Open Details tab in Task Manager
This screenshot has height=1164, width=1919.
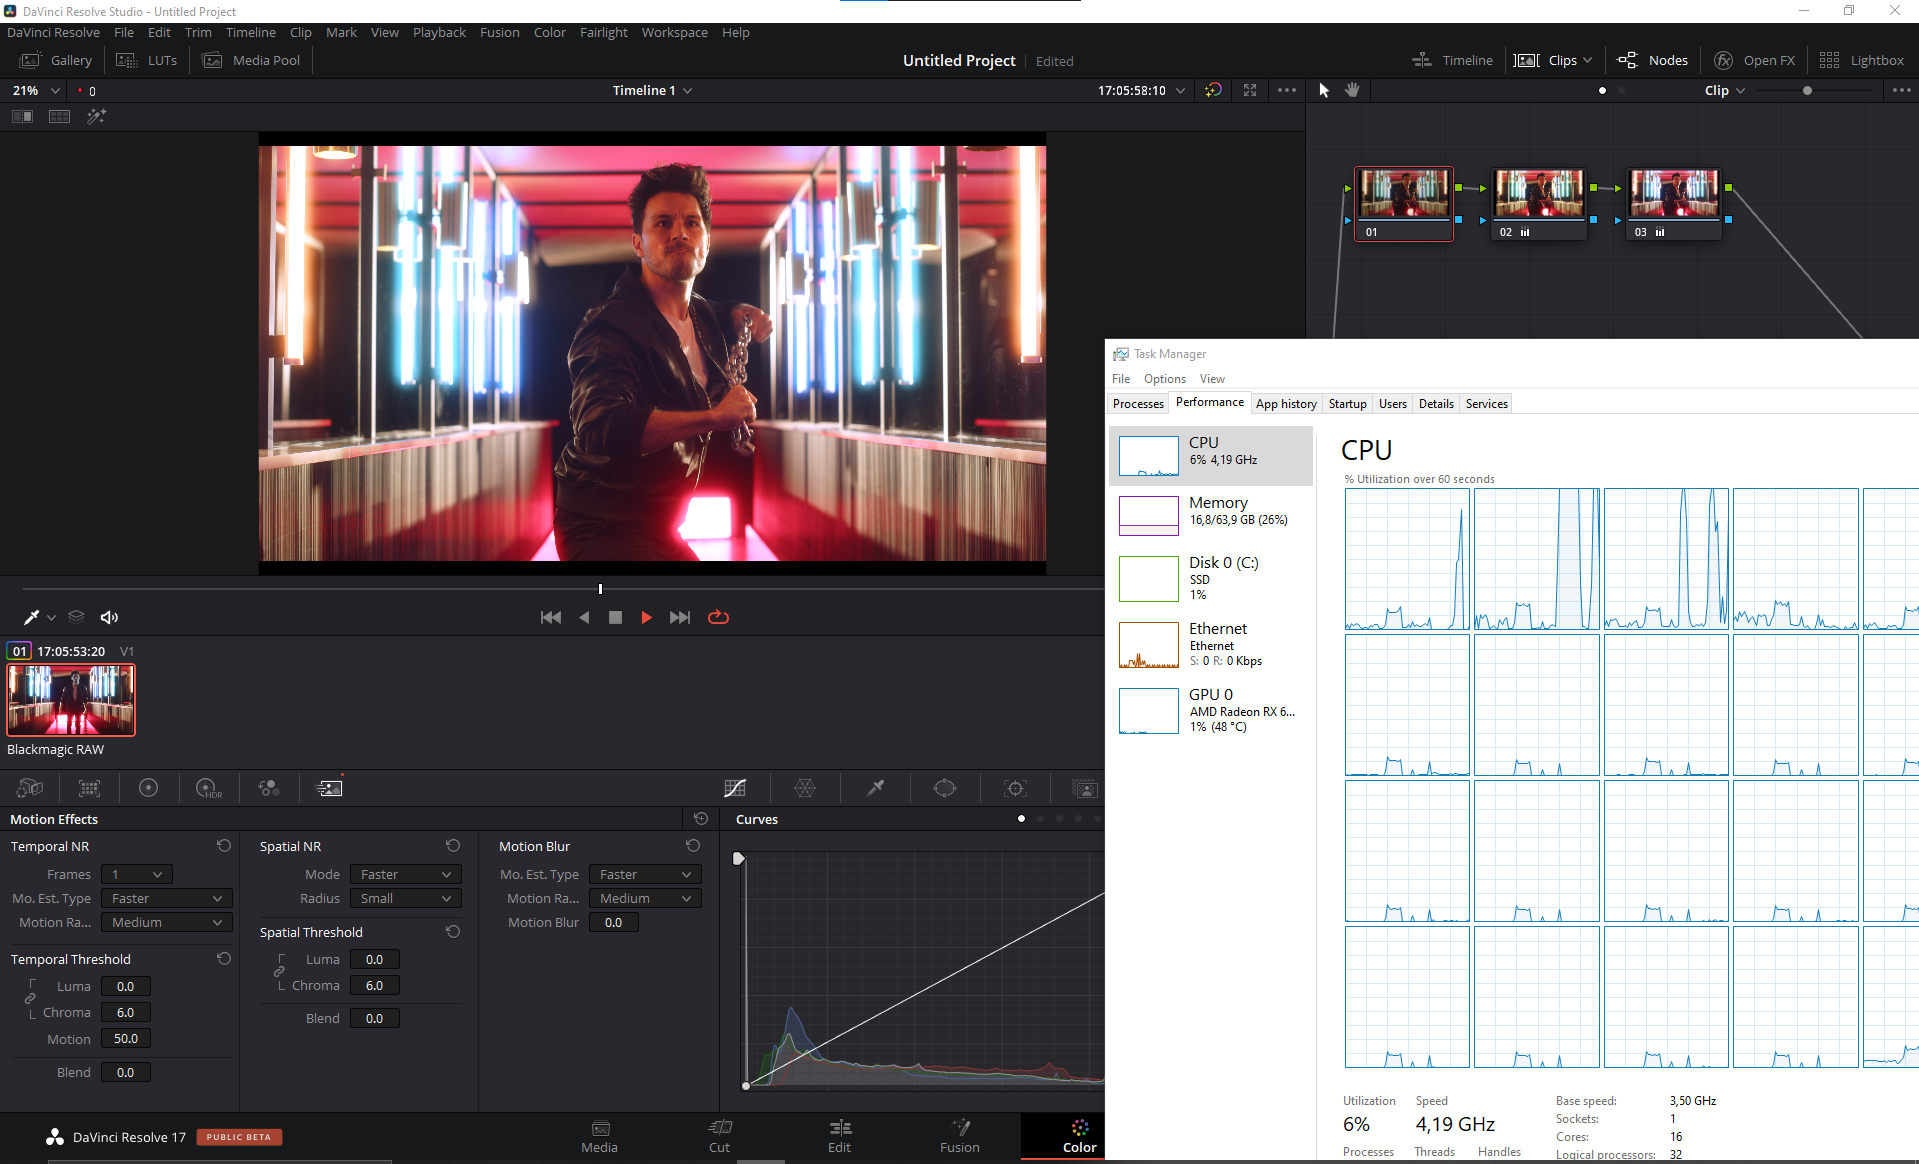click(x=1436, y=404)
